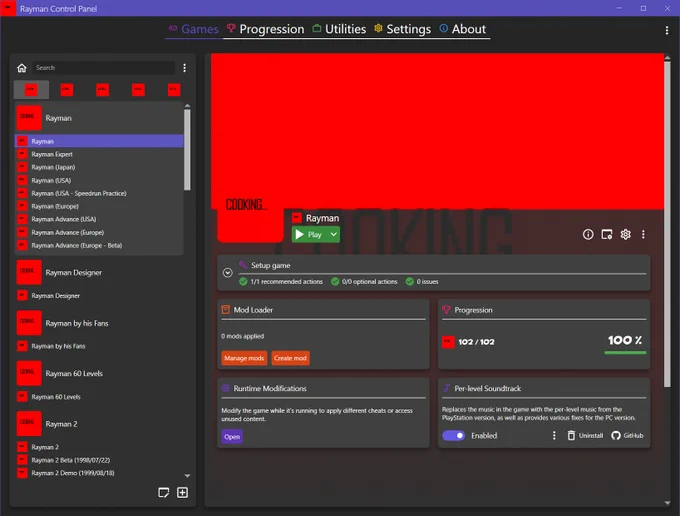
Task: Click the add game plus icon
Action: point(183,493)
